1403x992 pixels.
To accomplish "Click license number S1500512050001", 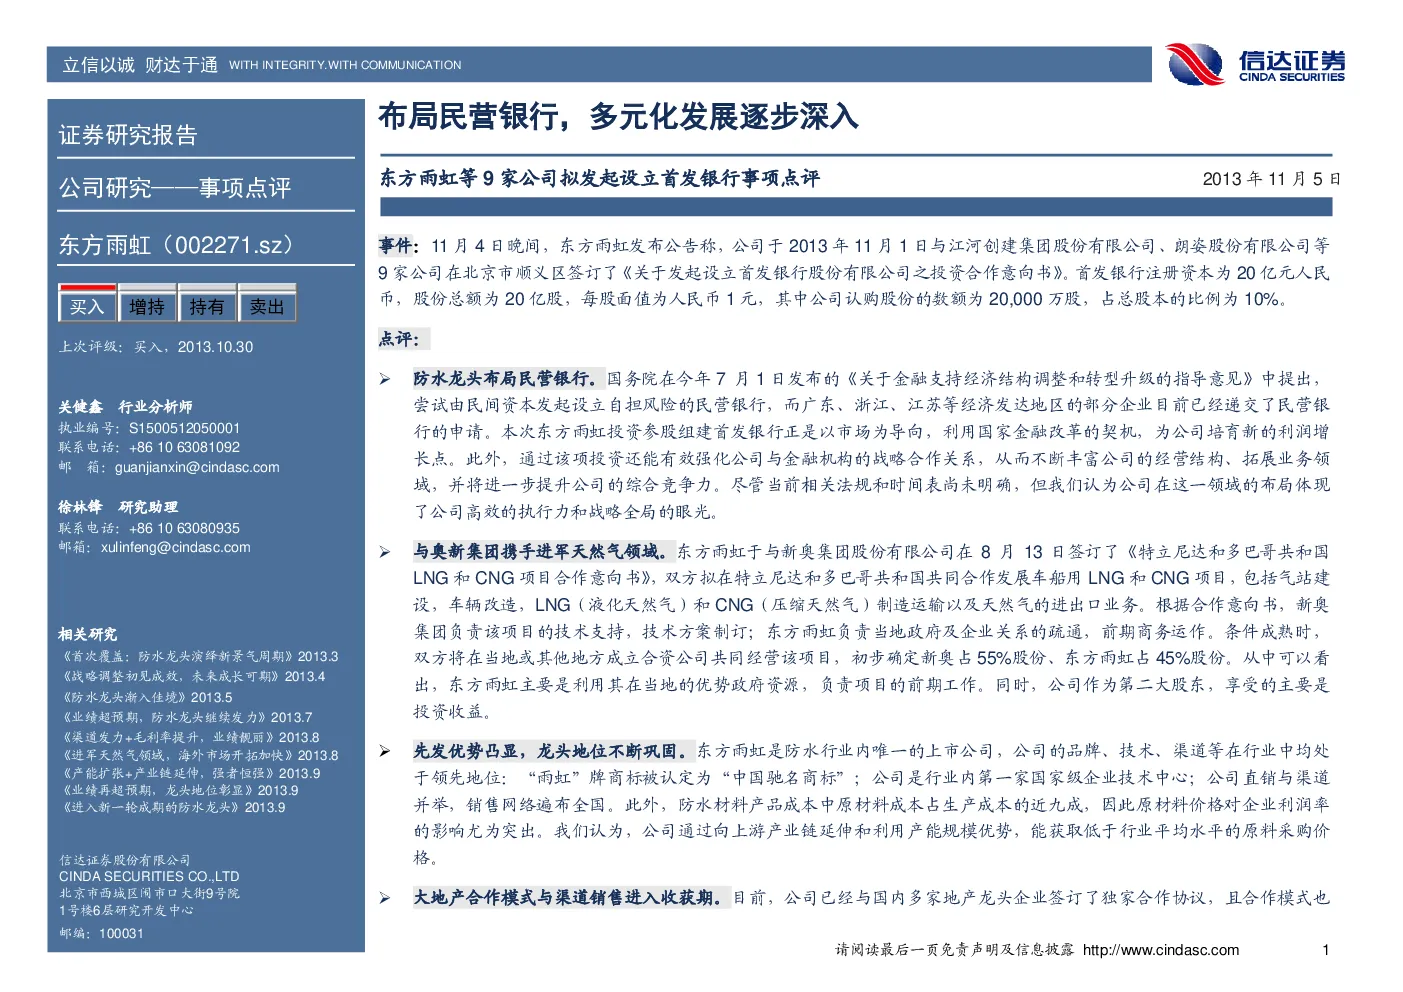I will [184, 428].
